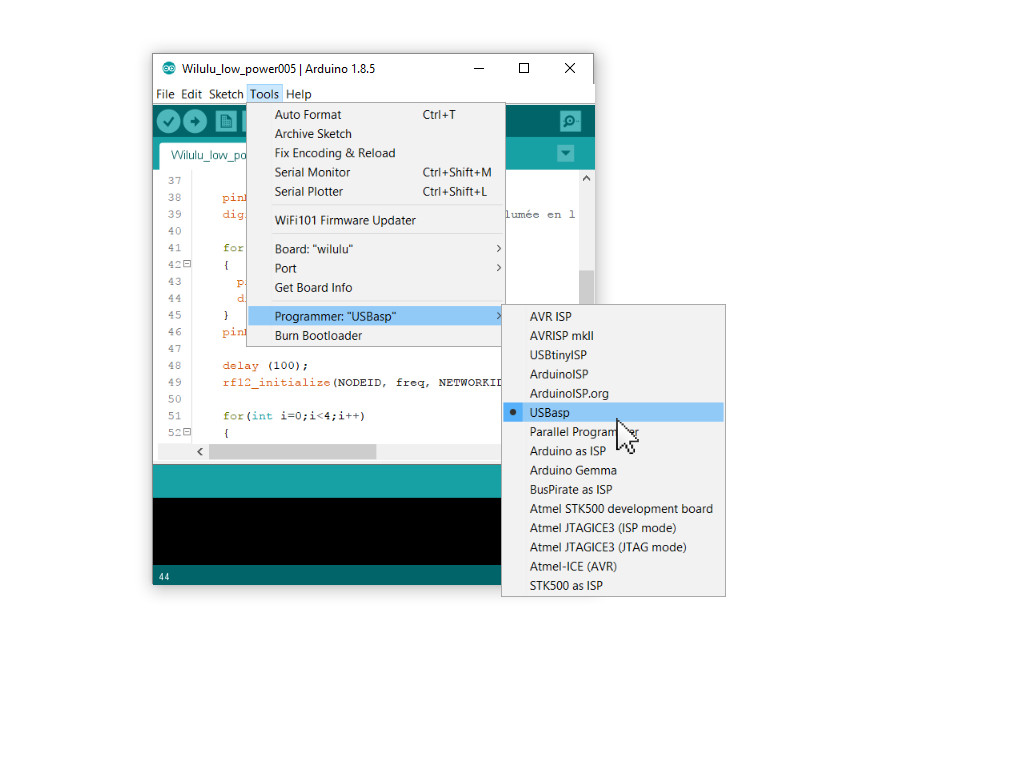1024x768 pixels.
Task: Choose Archive Sketch menu entry
Action: click(376, 134)
